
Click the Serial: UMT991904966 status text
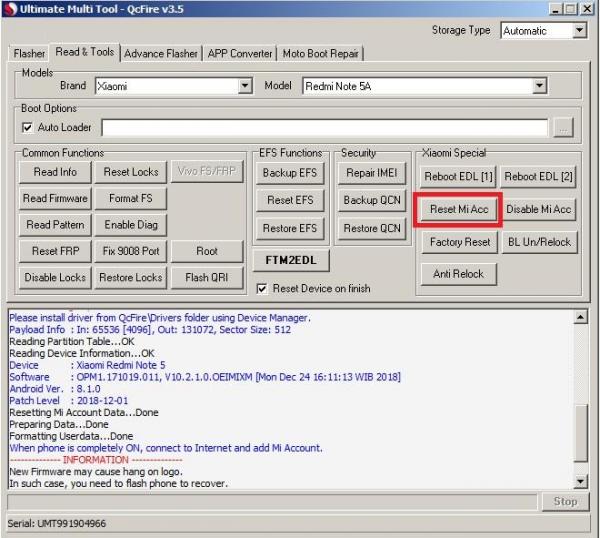coord(57,523)
